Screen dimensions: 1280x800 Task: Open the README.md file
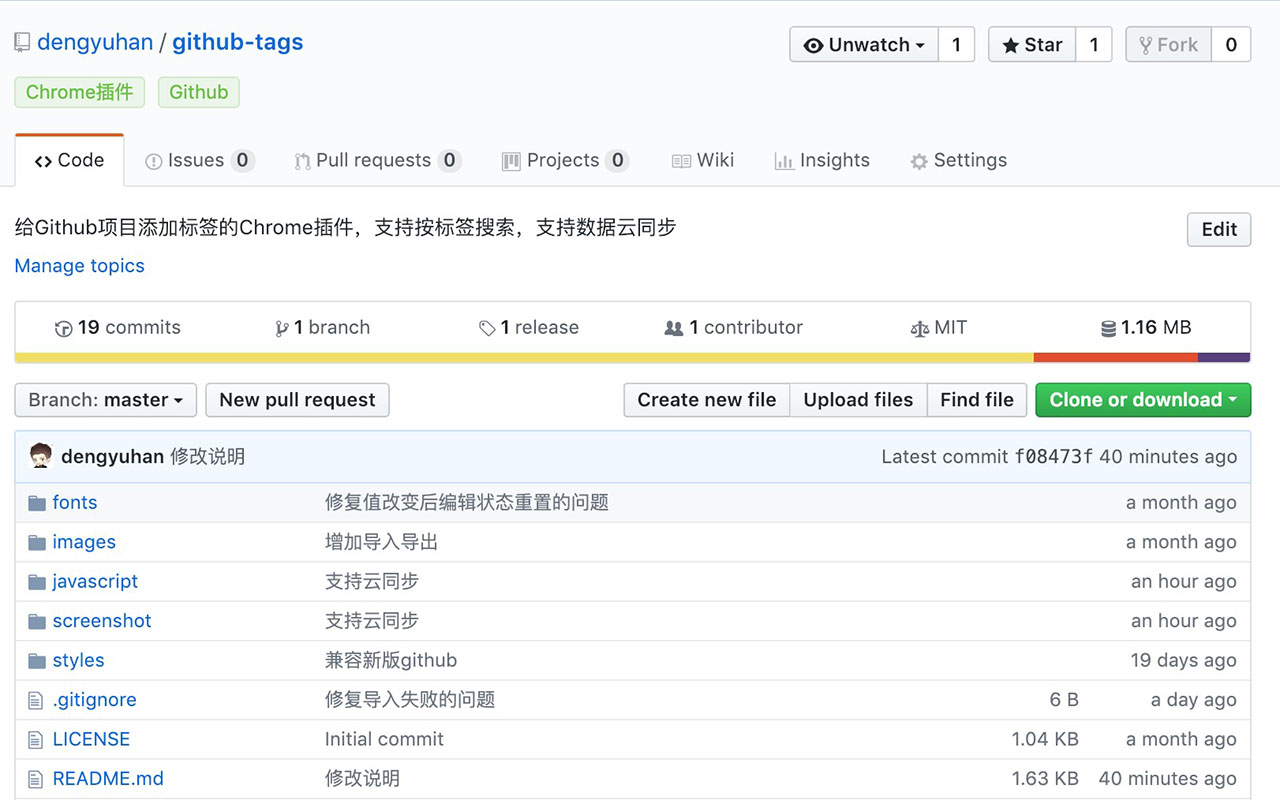coord(108,778)
